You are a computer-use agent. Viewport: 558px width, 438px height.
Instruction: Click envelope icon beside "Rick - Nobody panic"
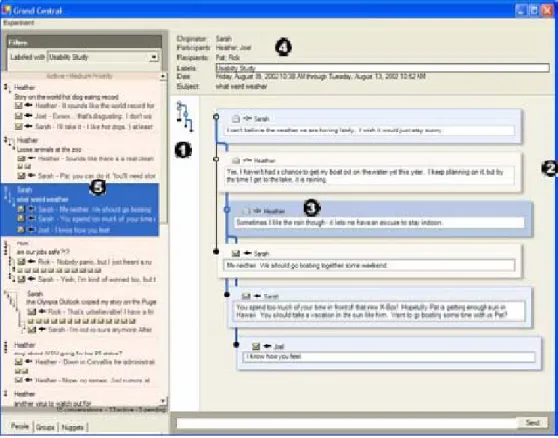point(21,262)
